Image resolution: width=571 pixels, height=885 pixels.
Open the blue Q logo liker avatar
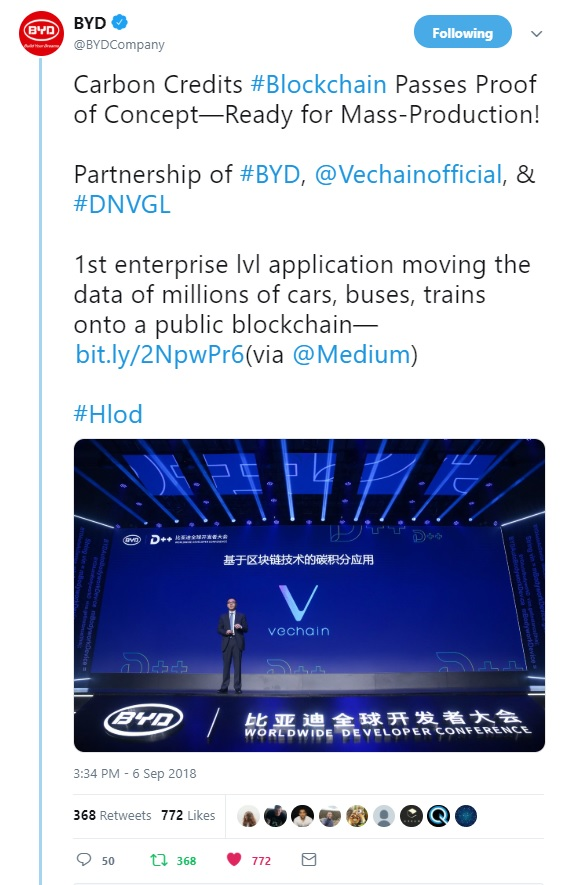(x=438, y=816)
